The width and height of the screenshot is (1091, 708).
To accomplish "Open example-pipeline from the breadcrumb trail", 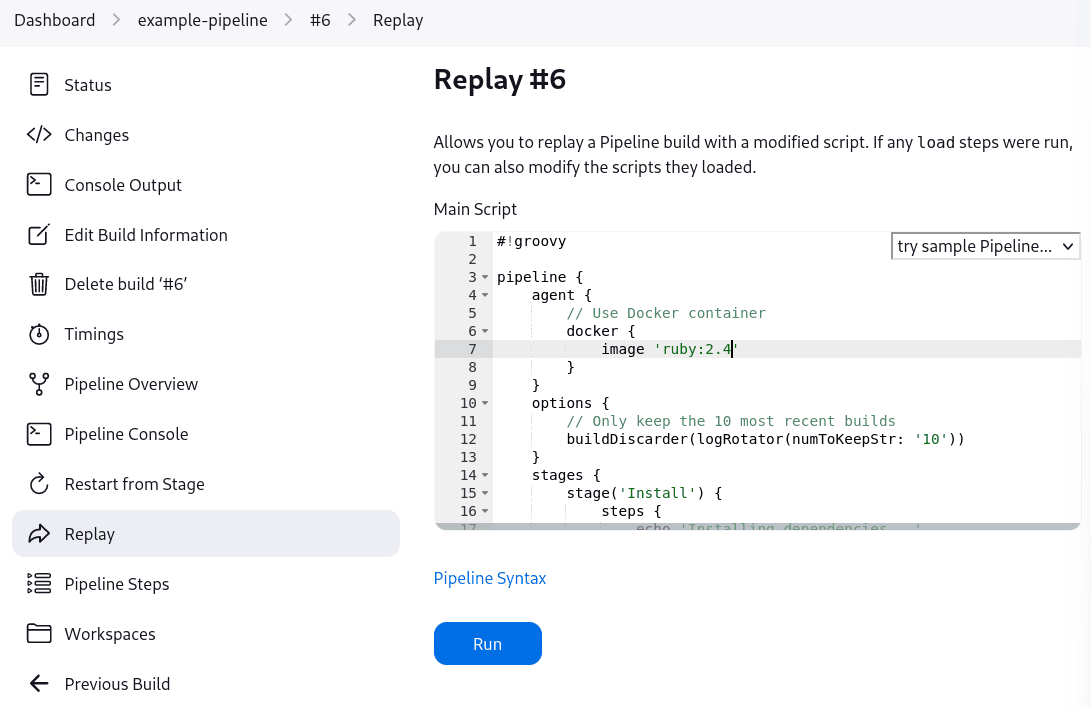I will pos(202,20).
